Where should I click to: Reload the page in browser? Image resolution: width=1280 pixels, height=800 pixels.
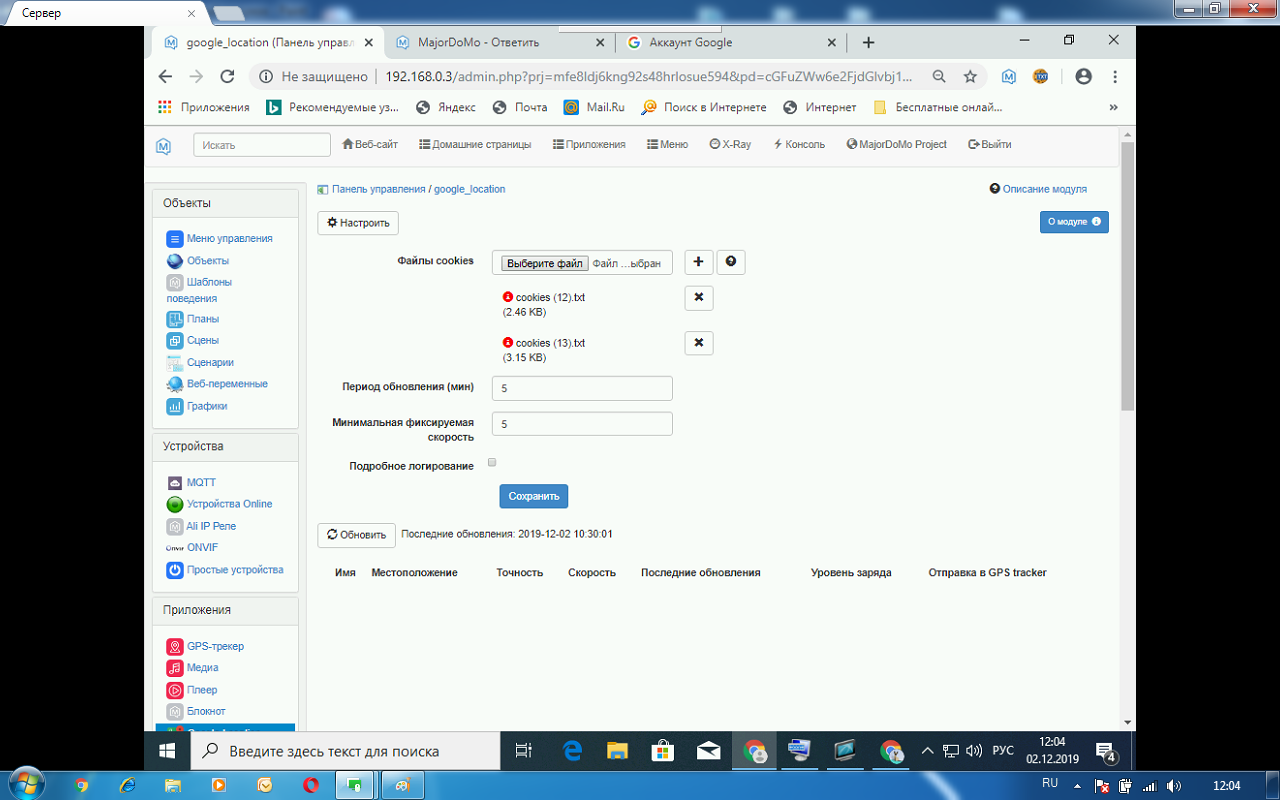tap(227, 77)
